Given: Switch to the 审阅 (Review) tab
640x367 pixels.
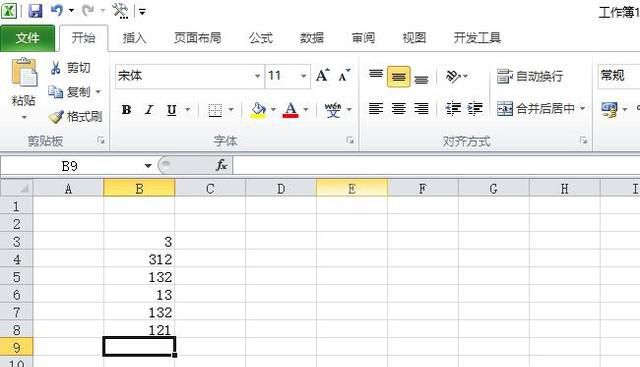Looking at the screenshot, I should [363, 38].
